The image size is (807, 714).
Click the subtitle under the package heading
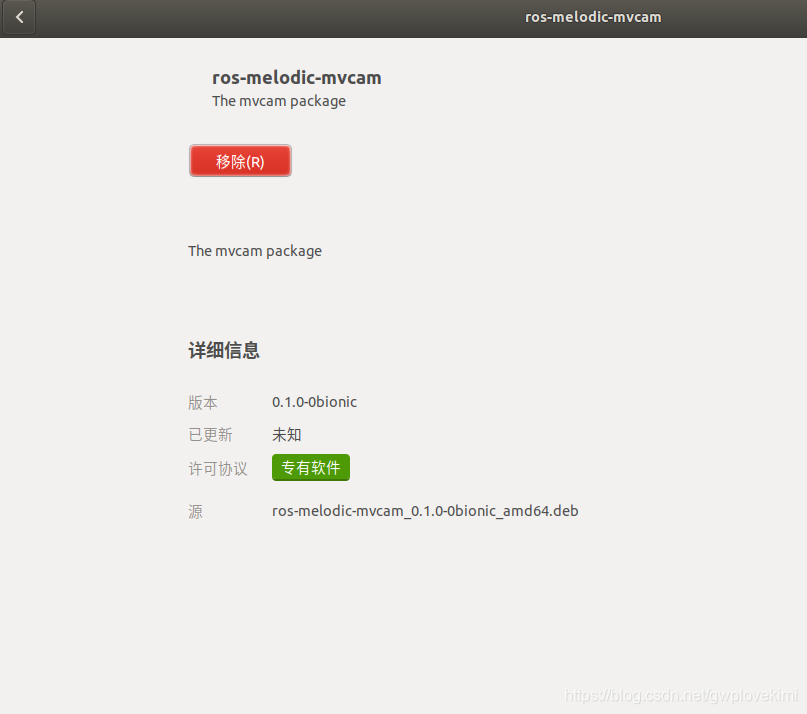(279, 101)
